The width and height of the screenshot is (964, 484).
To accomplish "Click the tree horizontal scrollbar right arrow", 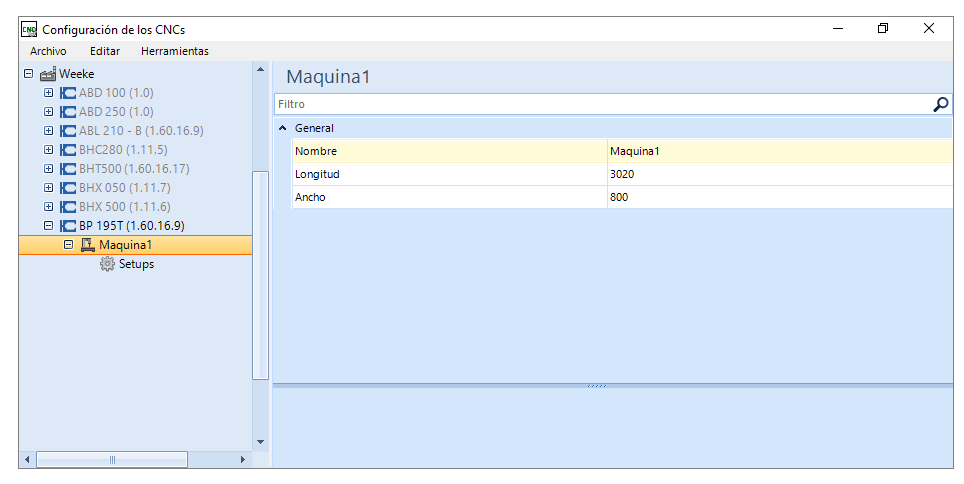I will tap(243, 459).
